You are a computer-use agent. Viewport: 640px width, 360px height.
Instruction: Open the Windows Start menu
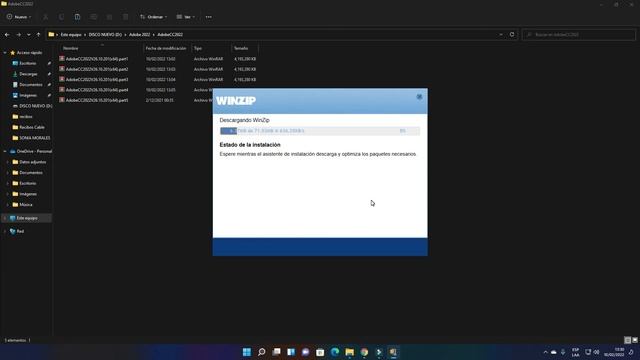tap(247, 352)
